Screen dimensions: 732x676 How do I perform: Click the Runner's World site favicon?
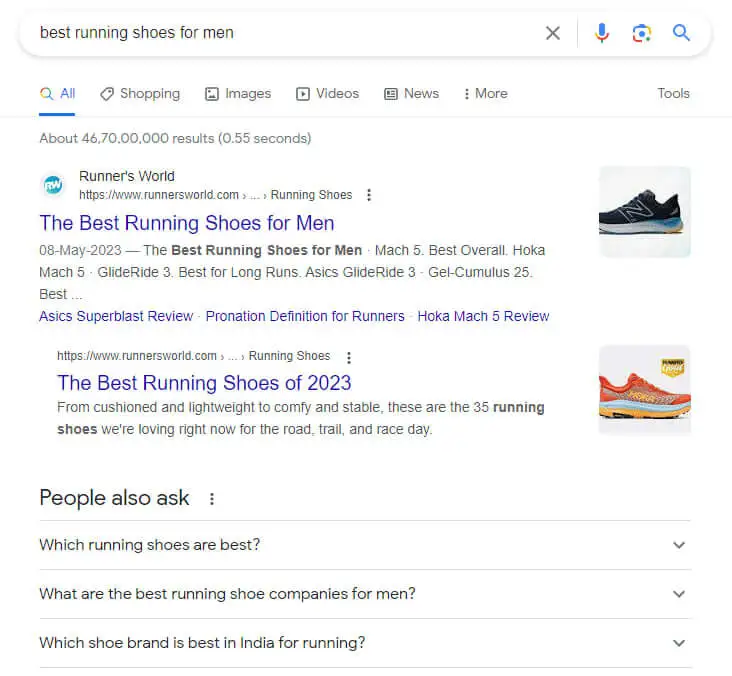[53, 186]
